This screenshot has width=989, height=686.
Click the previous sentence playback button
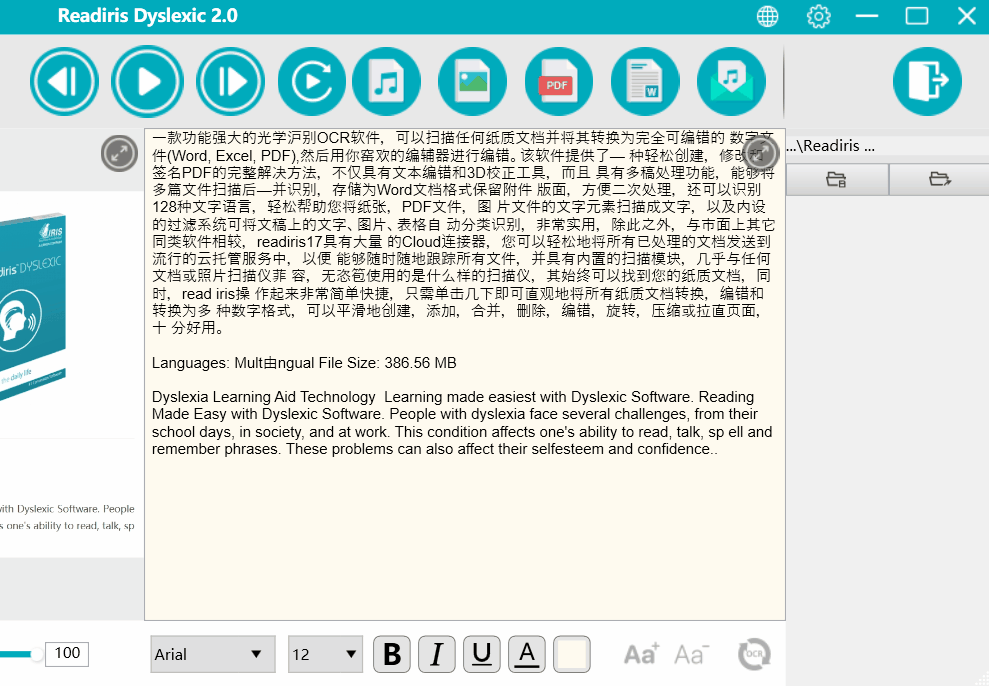point(64,81)
